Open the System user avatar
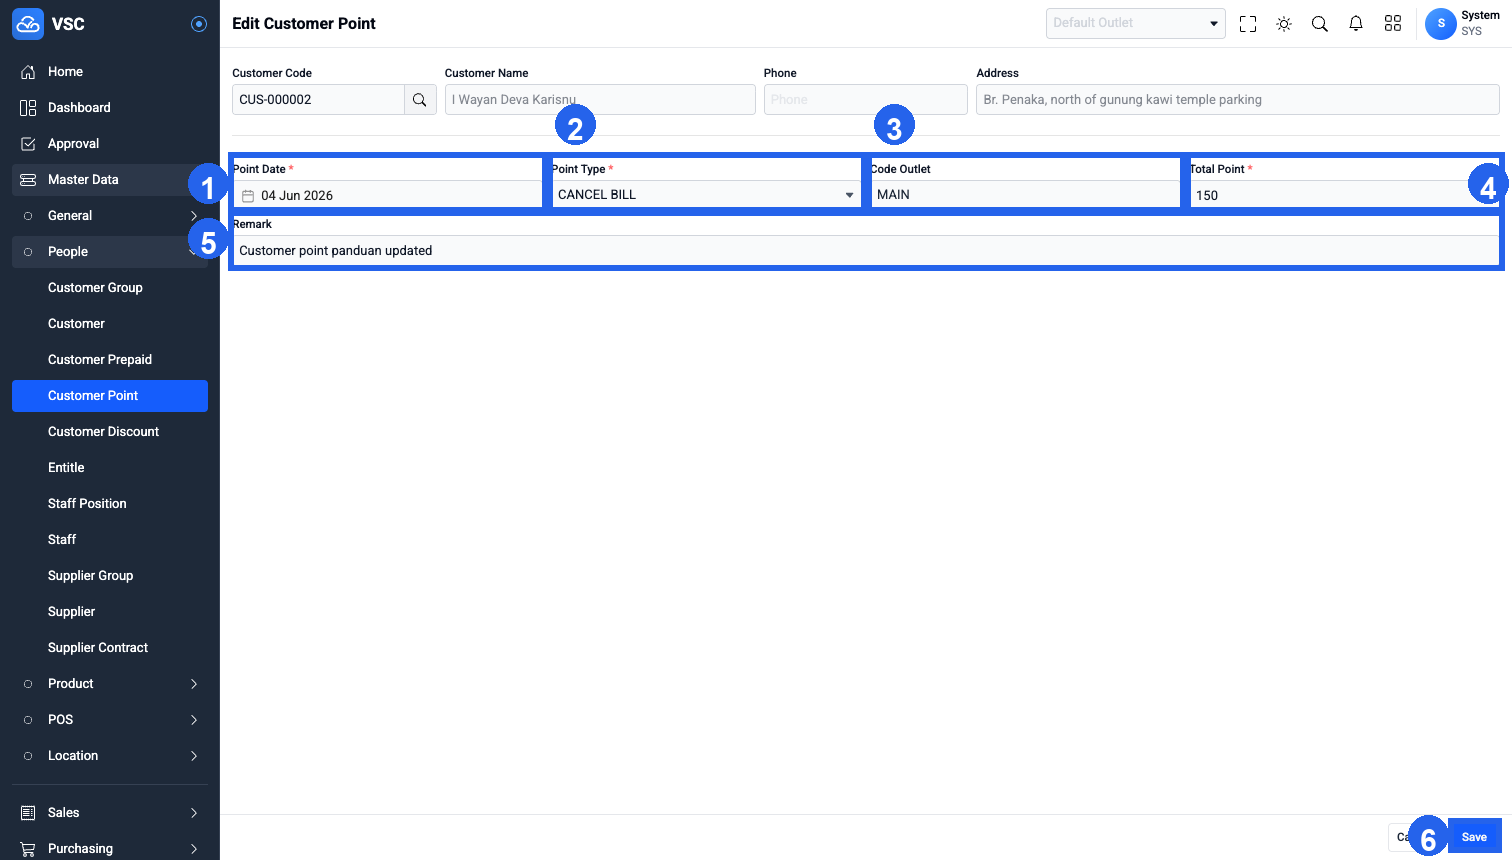This screenshot has width=1512, height=860. pyautogui.click(x=1441, y=24)
